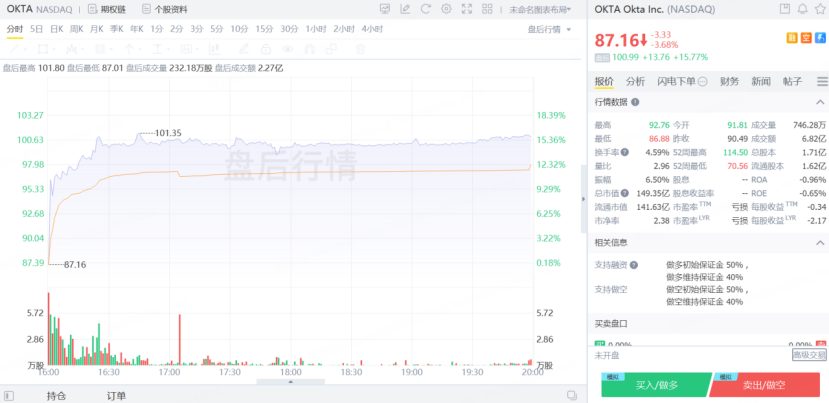The image size is (829, 403).
Task: Click the save/note icon beside OKTA title
Action: coord(785,9)
